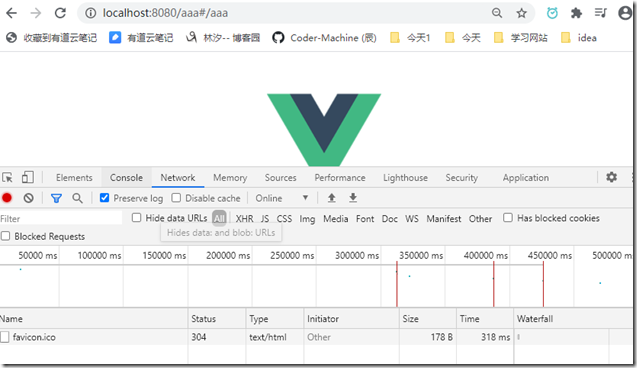Image resolution: width=637 pixels, height=368 pixels.
Task: Open the user profile avatar icon
Action: pyautogui.click(x=625, y=13)
